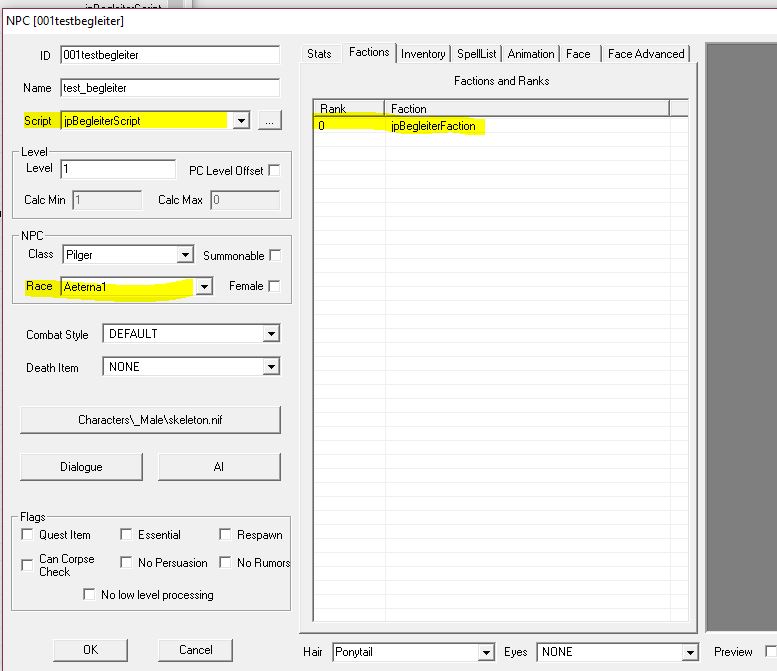
Task: Open the Race dropdown showing Aeterna1
Action: tap(204, 287)
